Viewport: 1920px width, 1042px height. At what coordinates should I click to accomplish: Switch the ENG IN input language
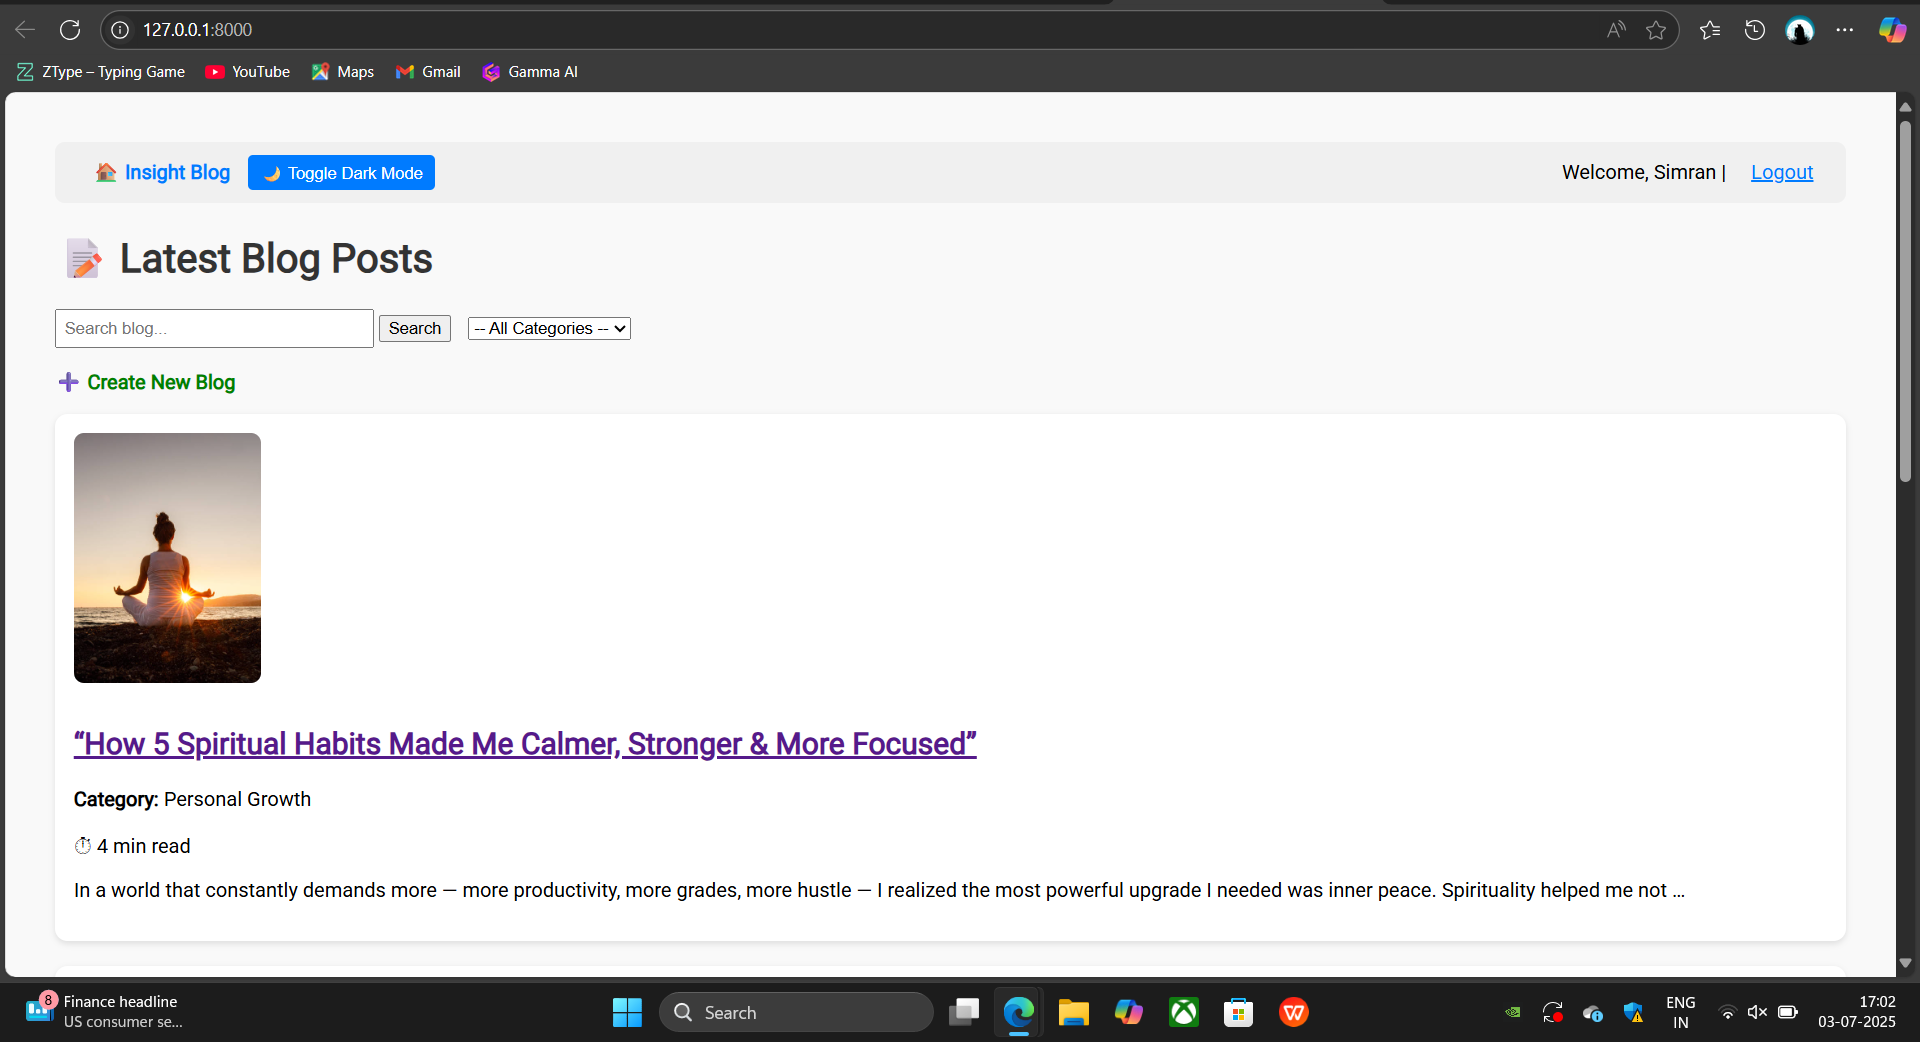click(x=1680, y=1012)
